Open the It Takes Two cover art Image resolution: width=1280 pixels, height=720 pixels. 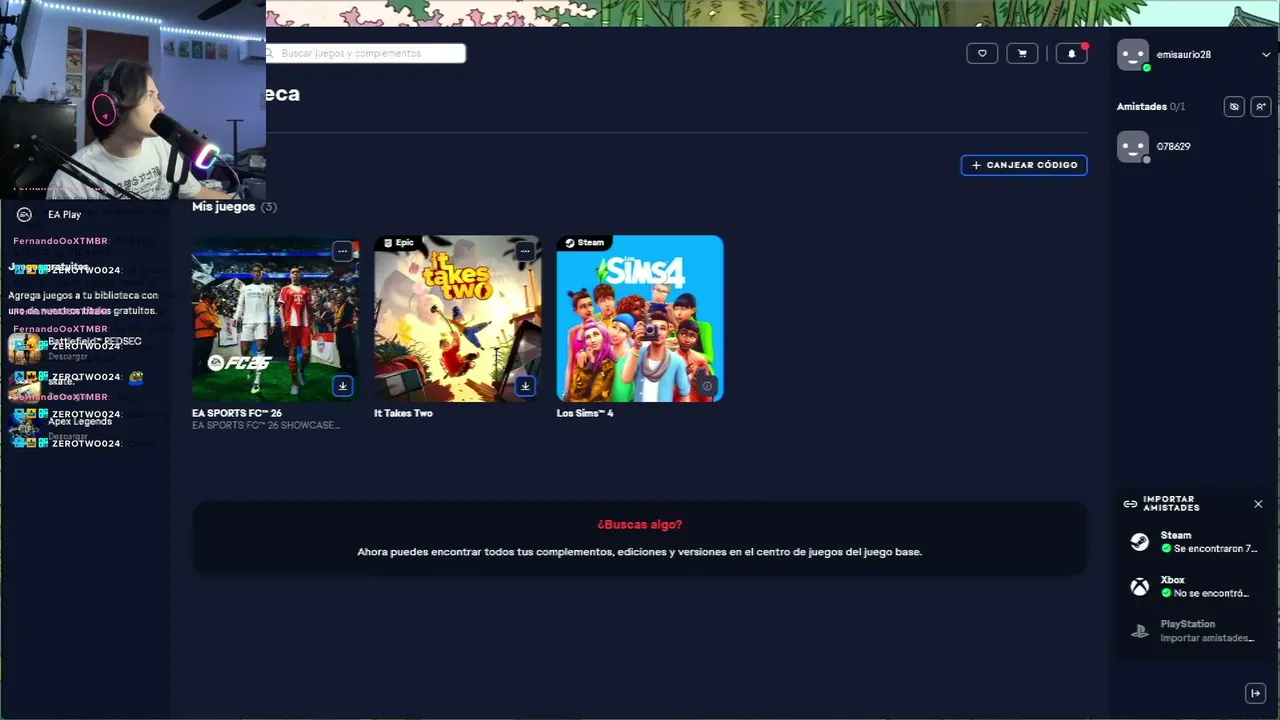tap(458, 319)
